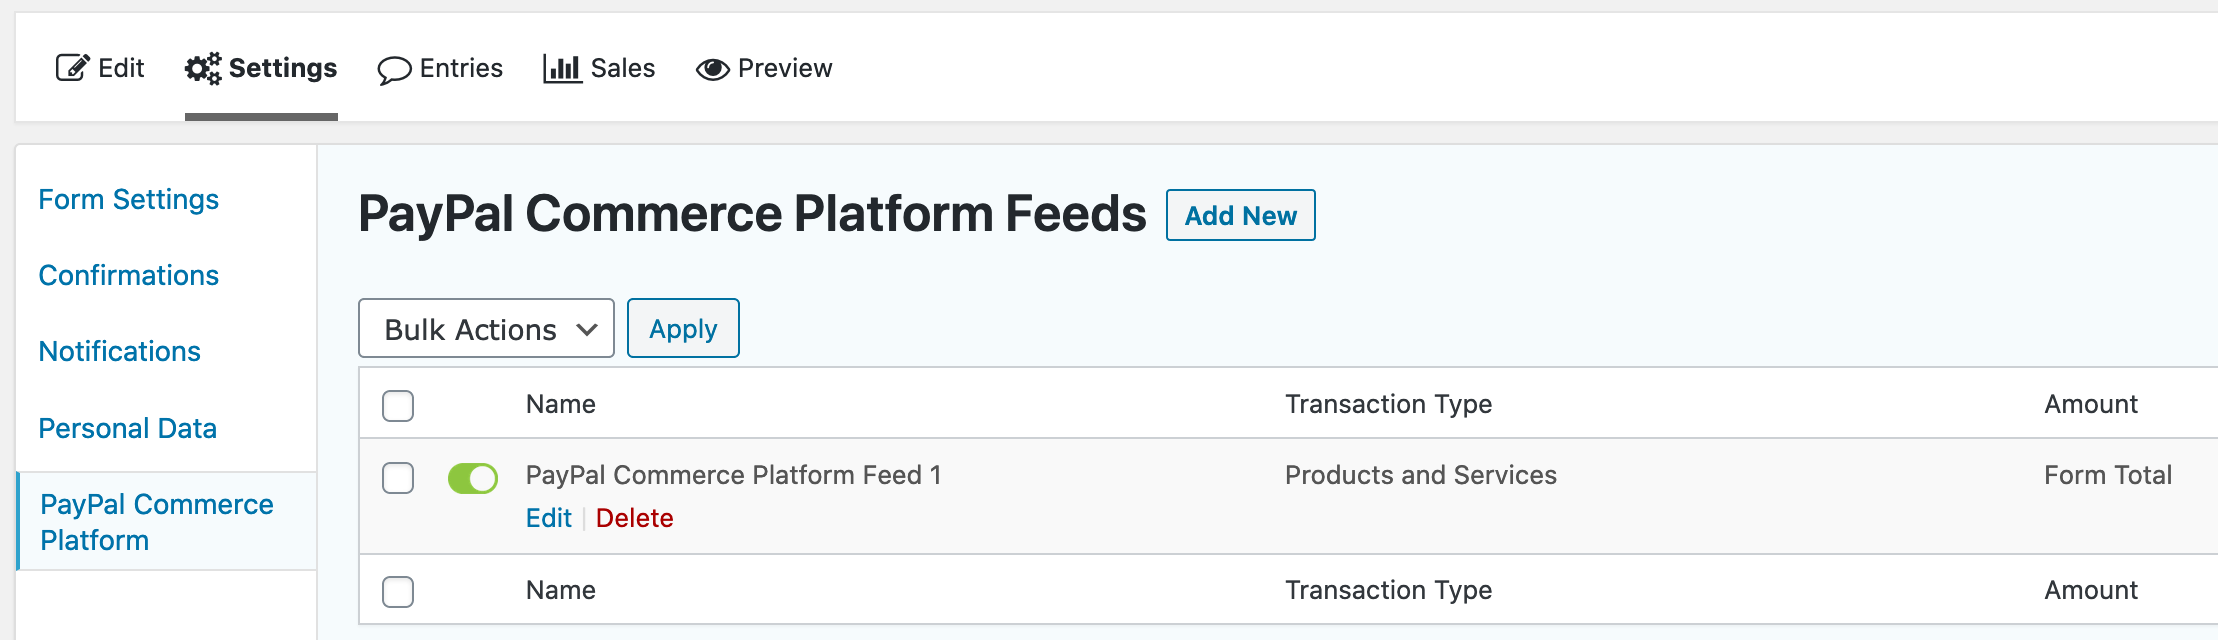This screenshot has width=2218, height=640.
Task: Switch to the Sales tab
Action: click(622, 68)
